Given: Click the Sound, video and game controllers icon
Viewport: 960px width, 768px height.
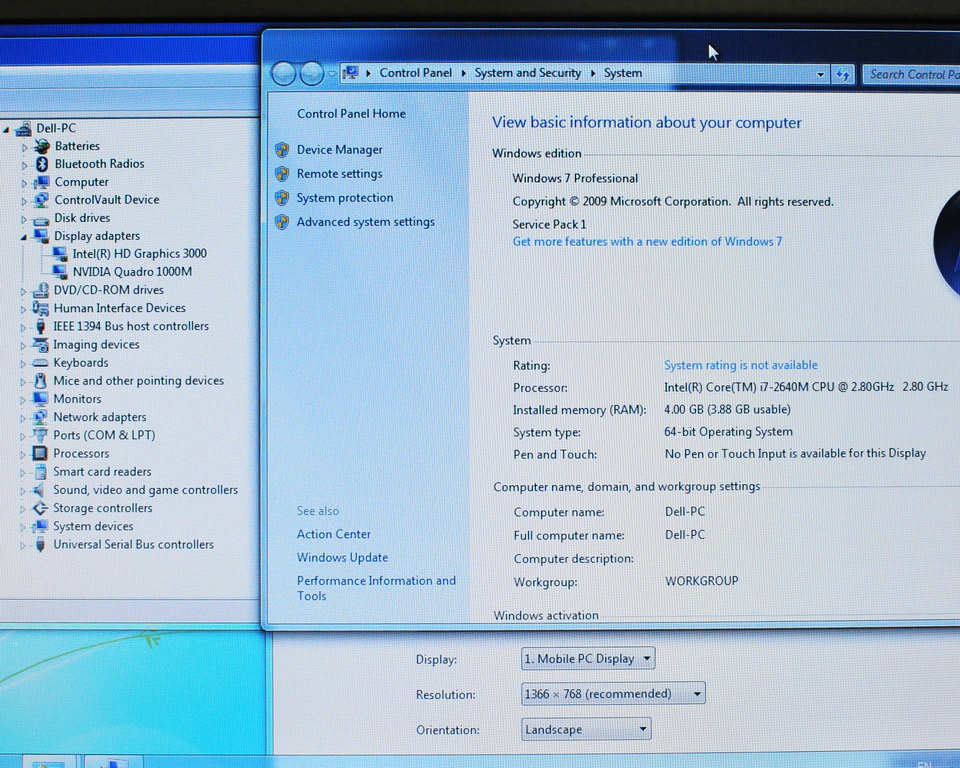Looking at the screenshot, I should [x=40, y=490].
